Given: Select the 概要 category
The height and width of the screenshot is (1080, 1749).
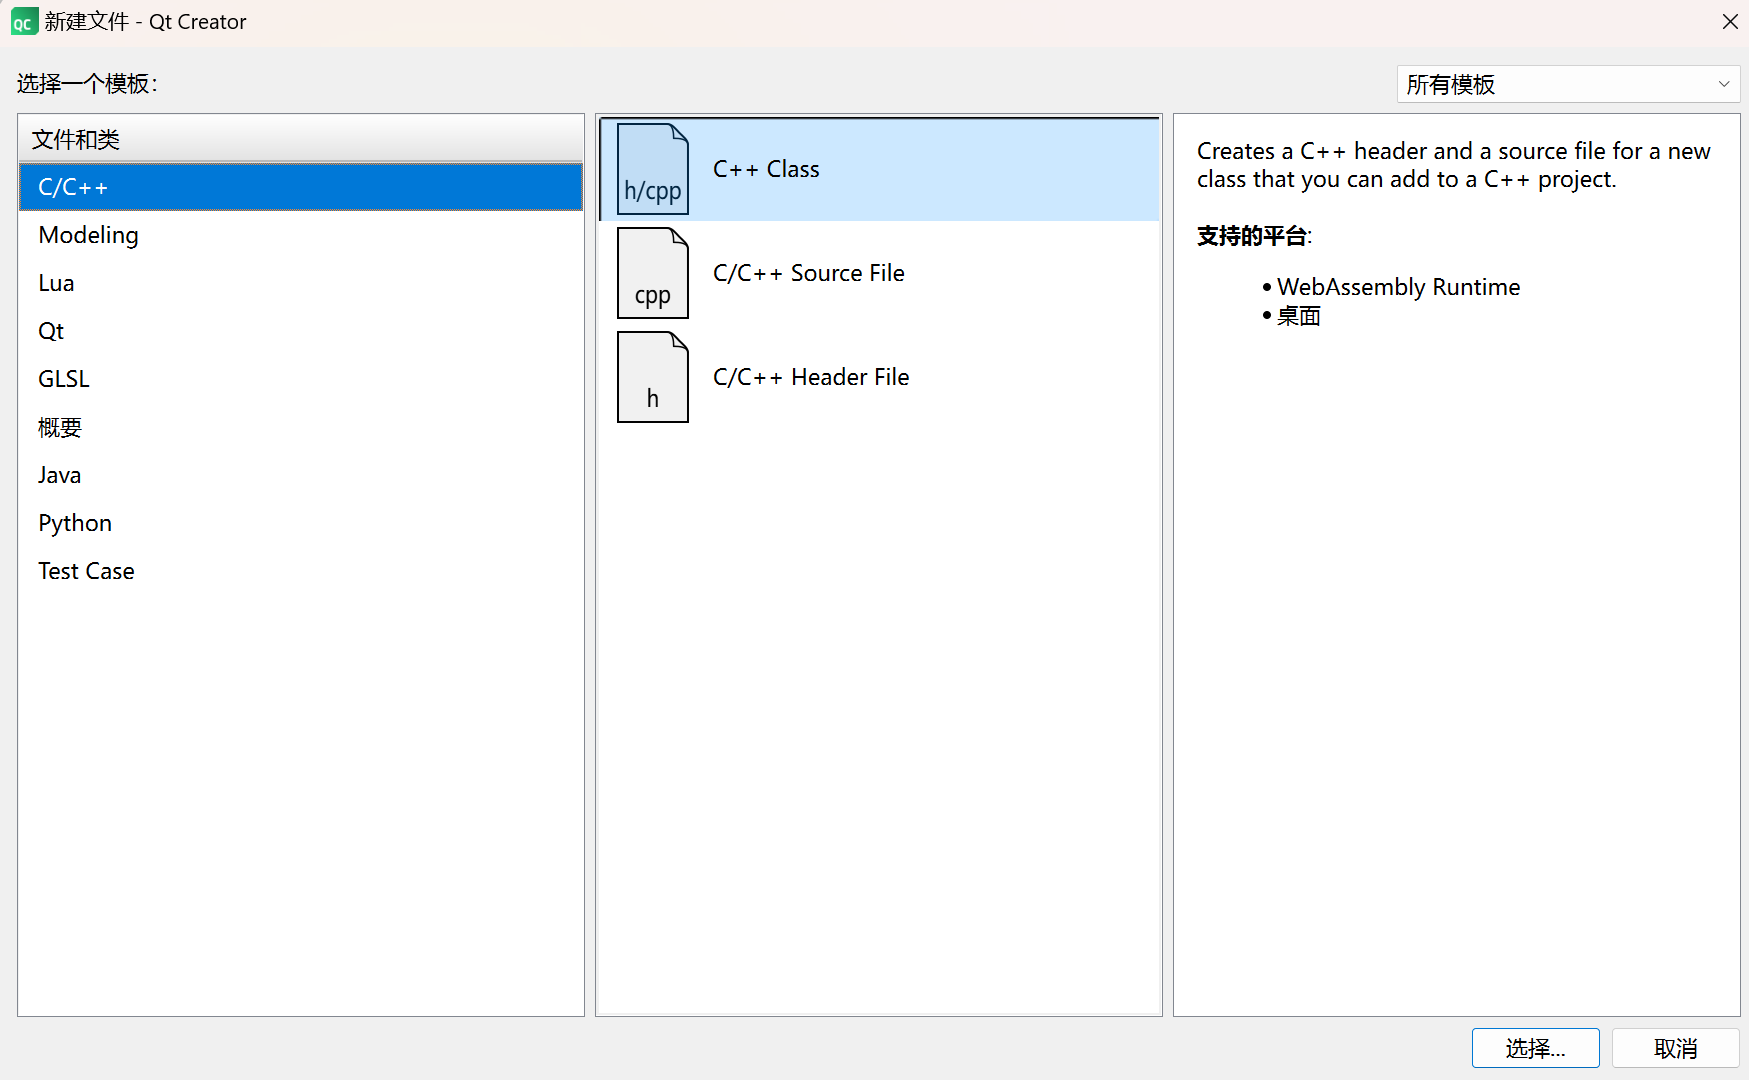Looking at the screenshot, I should [x=300, y=427].
